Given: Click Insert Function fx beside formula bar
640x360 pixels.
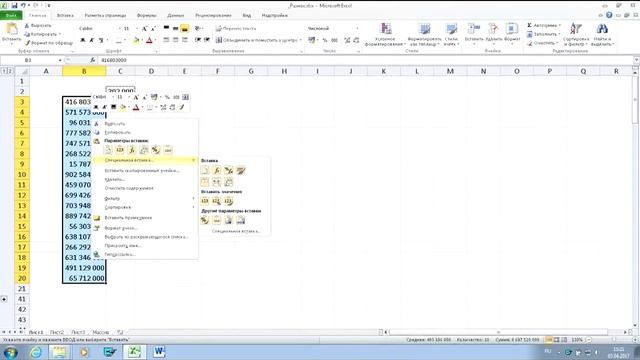Looking at the screenshot, I should coord(93,60).
